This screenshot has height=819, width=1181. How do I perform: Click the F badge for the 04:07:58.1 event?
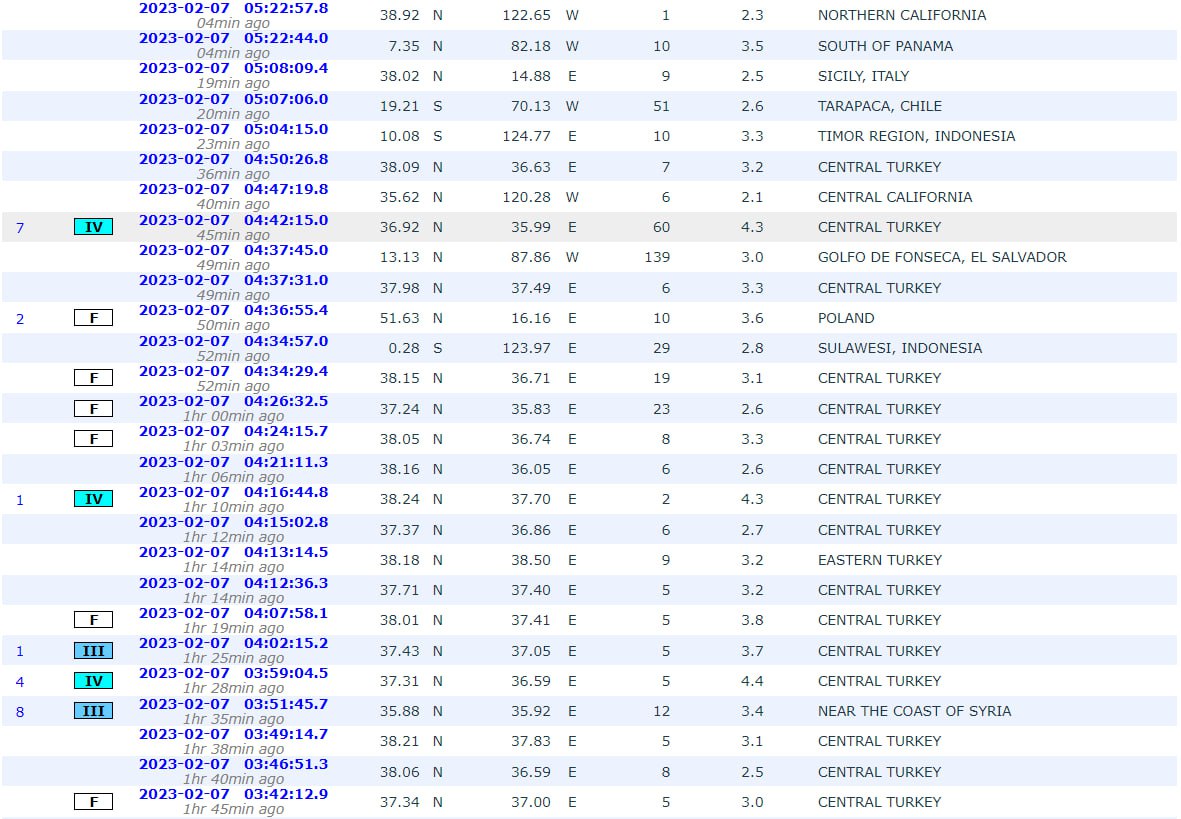pos(93,620)
